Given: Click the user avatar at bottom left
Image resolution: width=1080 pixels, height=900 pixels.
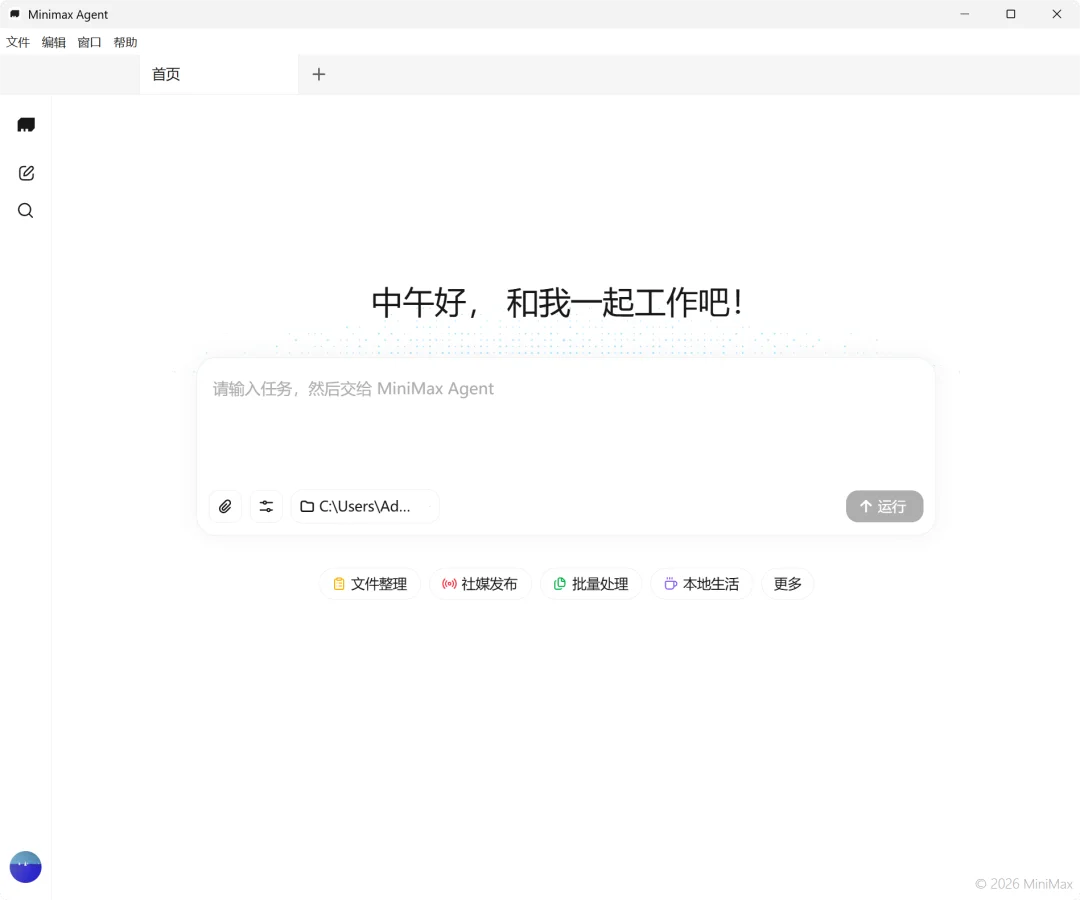Looking at the screenshot, I should pos(25,866).
